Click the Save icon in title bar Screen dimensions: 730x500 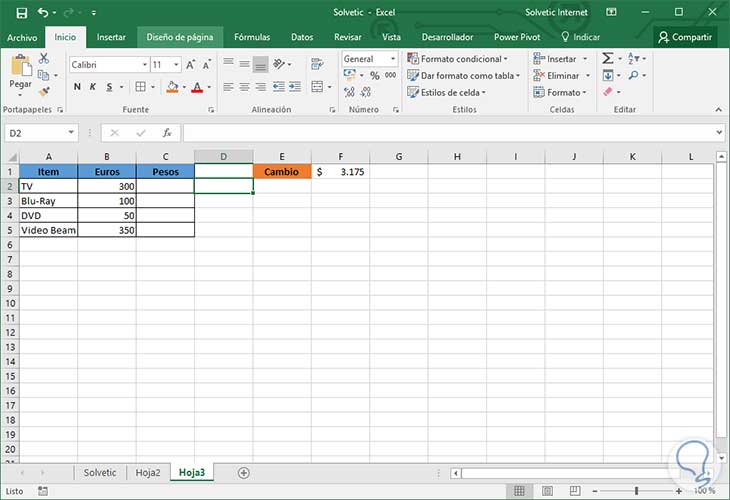pos(21,13)
